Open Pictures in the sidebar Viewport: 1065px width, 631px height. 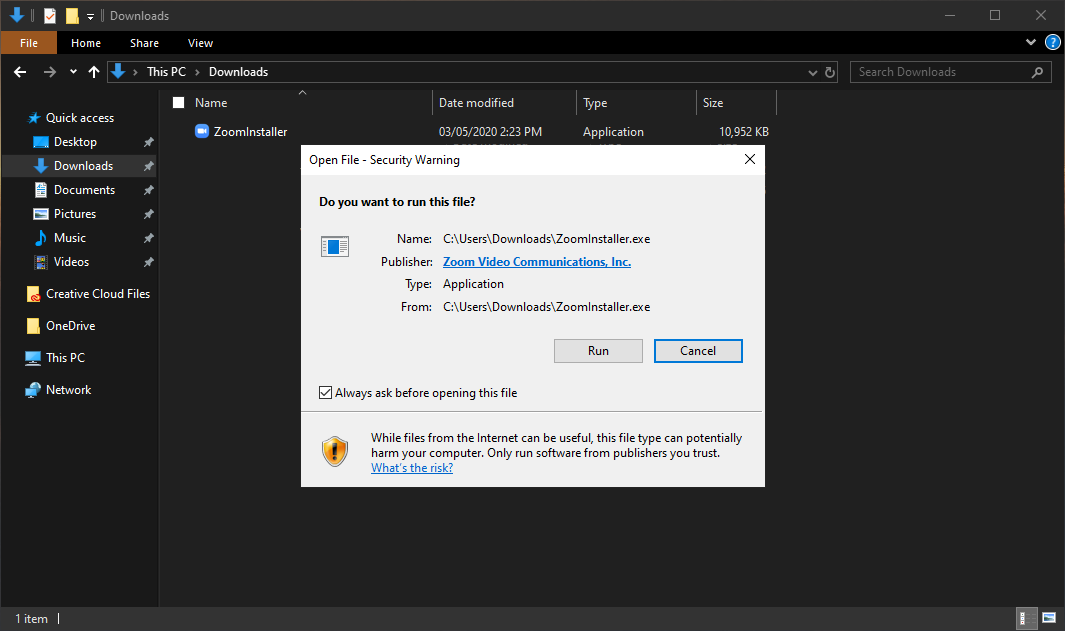(75, 214)
